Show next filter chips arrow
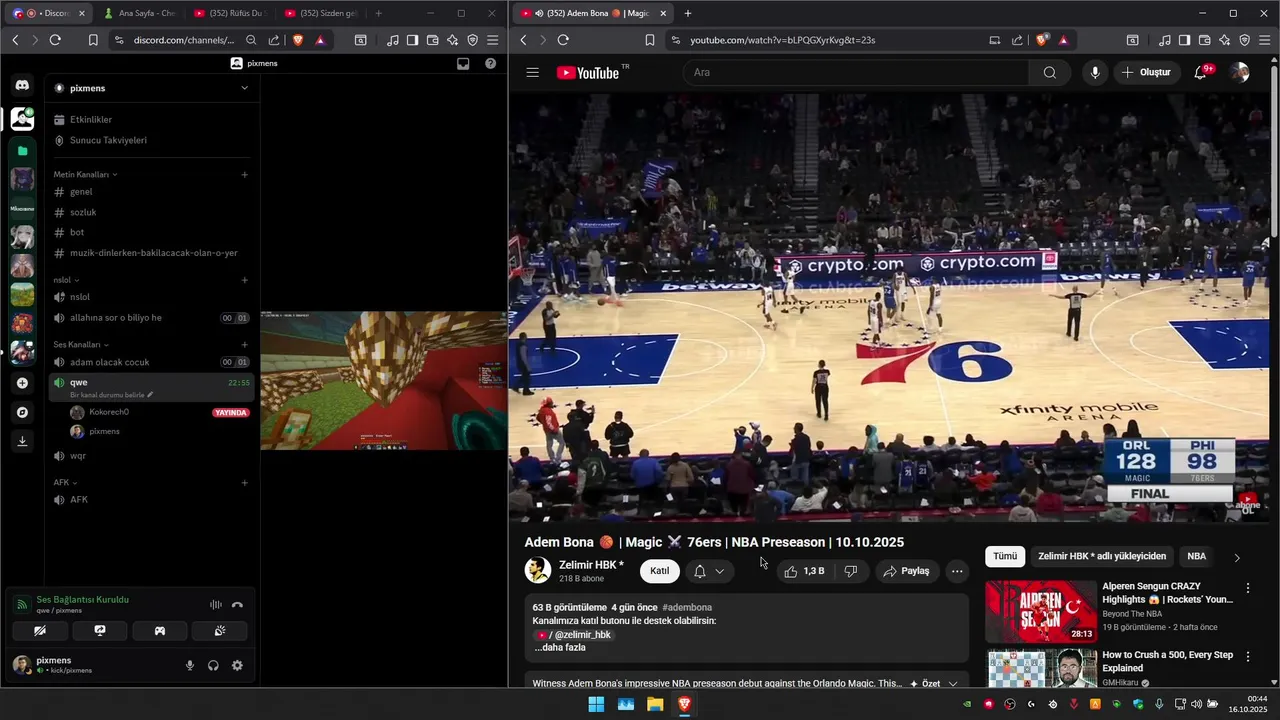This screenshot has width=1280, height=720. point(1237,557)
